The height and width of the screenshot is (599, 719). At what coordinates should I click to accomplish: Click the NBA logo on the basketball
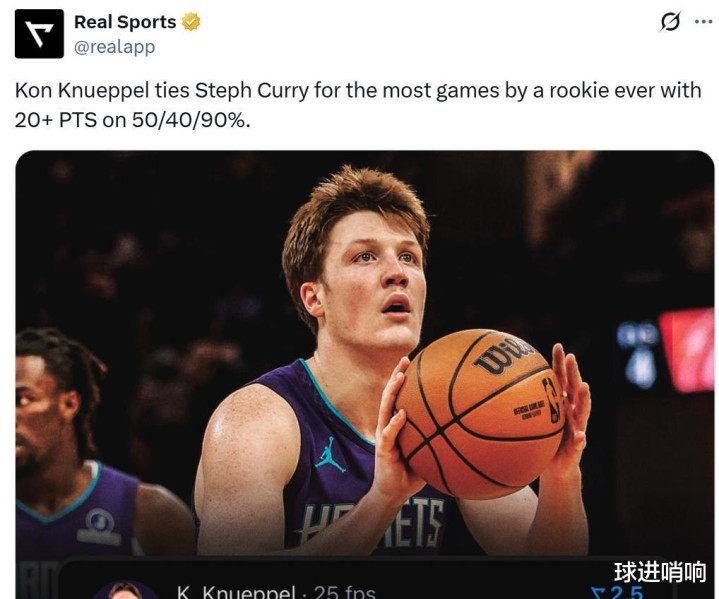(x=552, y=400)
